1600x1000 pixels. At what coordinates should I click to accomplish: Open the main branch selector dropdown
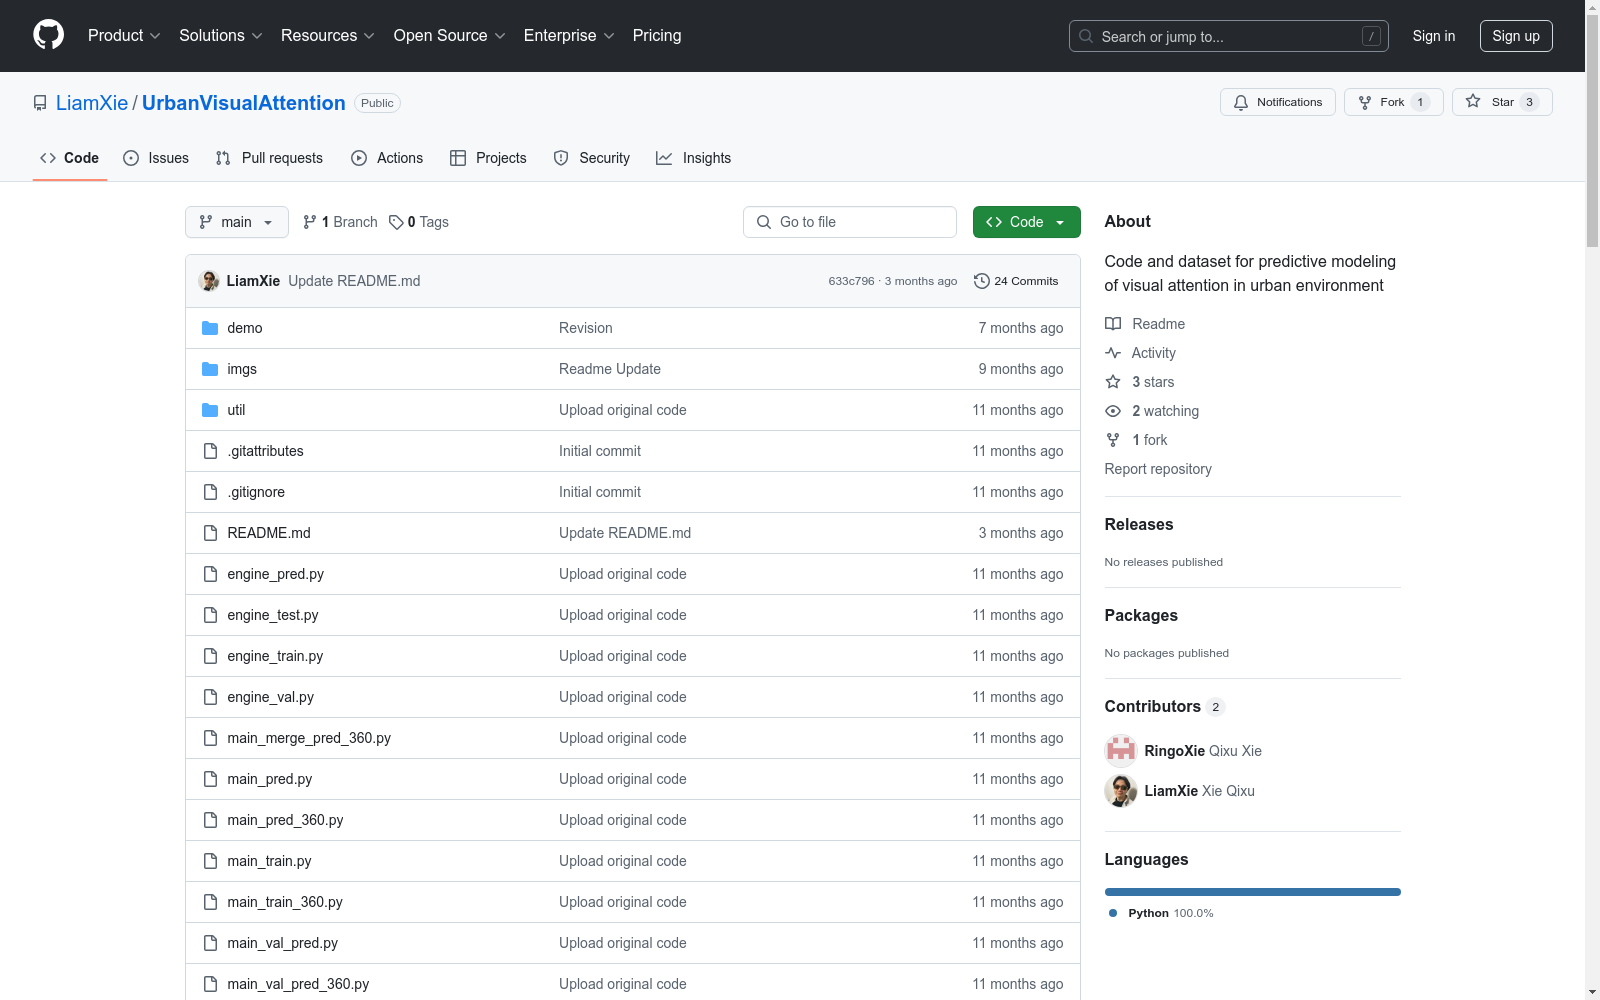coord(237,222)
